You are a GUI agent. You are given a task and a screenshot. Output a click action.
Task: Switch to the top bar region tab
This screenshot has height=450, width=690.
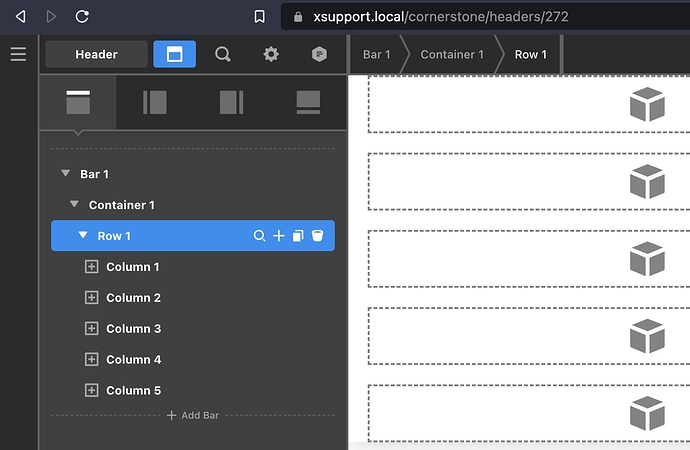point(78,102)
